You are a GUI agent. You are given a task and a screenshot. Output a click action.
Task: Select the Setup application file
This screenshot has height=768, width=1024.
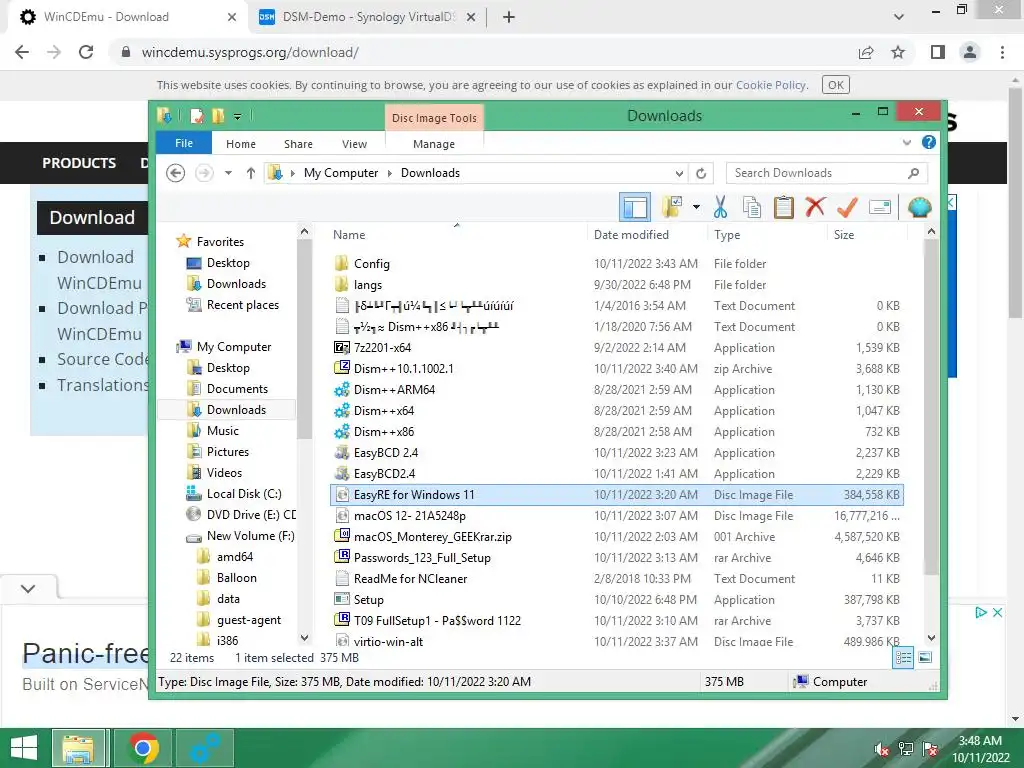point(617,600)
